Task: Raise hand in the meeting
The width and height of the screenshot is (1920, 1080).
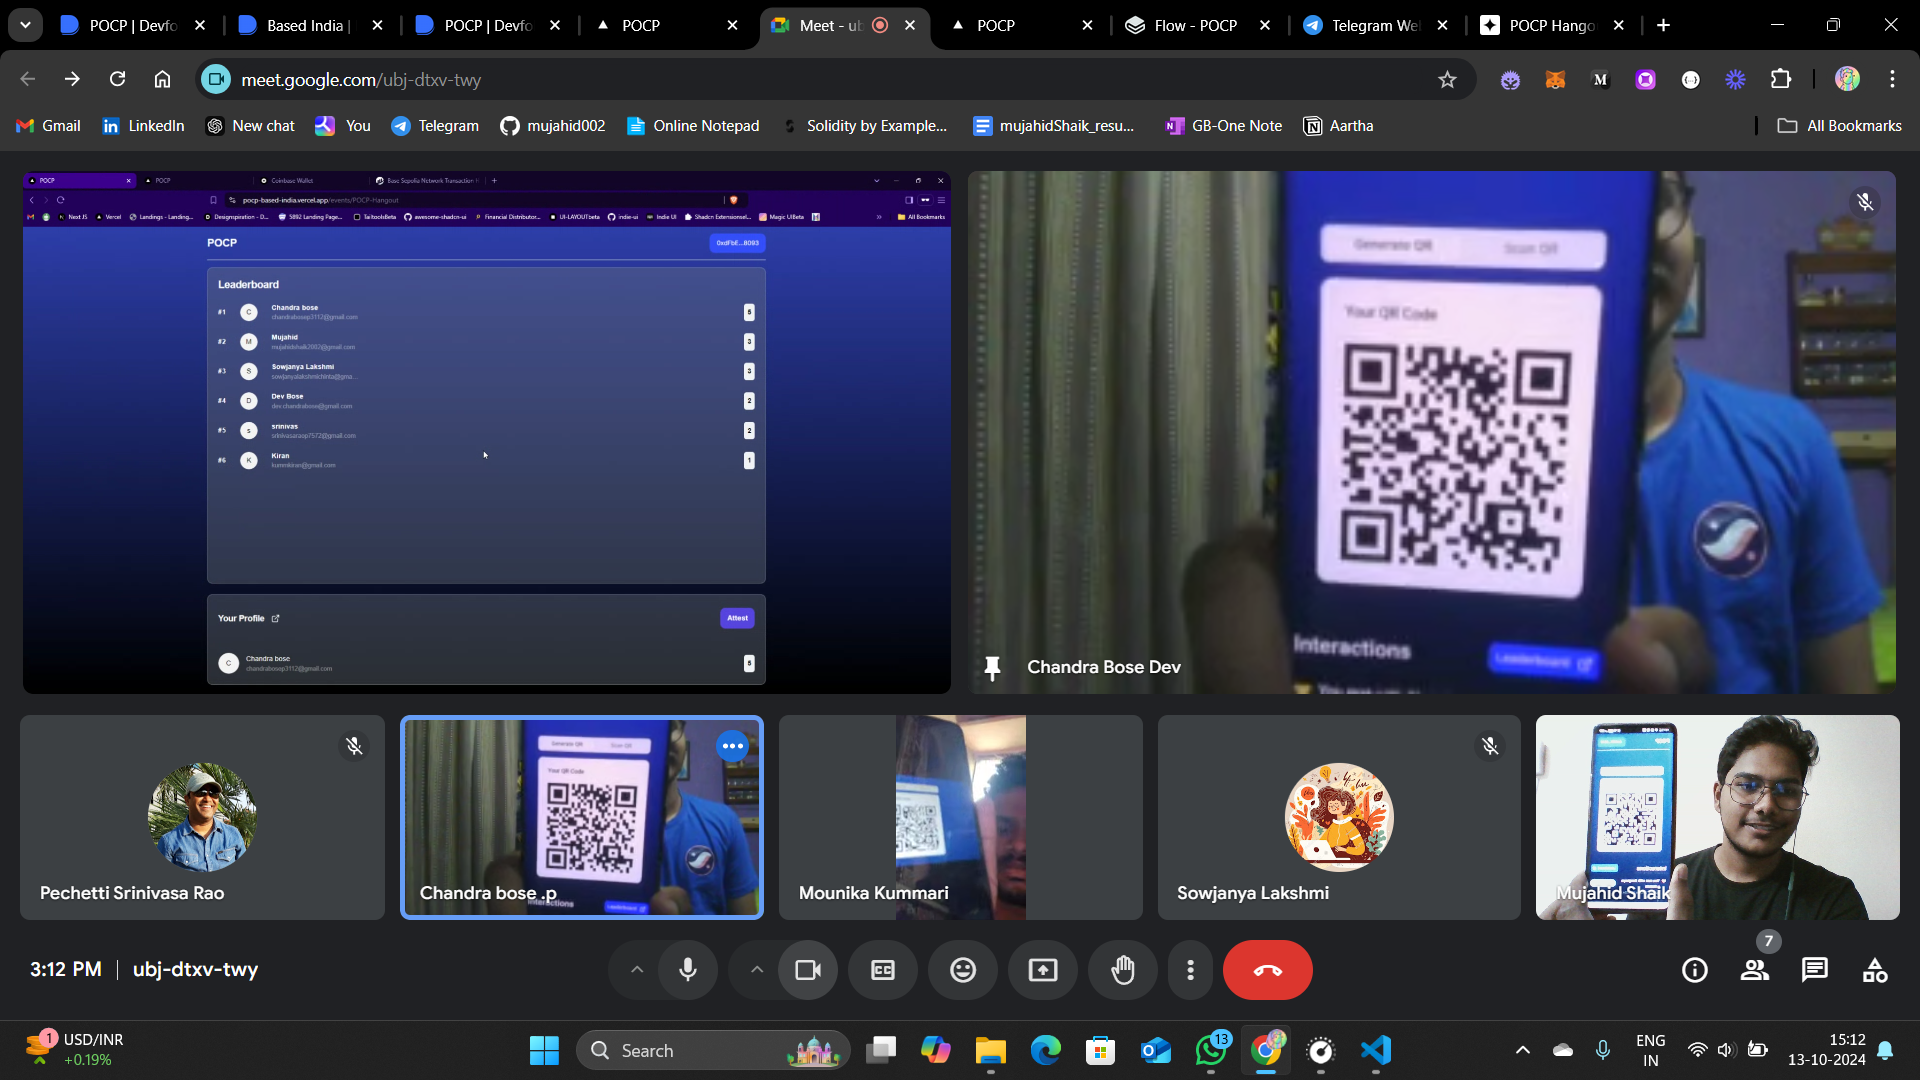Action: 1123,970
